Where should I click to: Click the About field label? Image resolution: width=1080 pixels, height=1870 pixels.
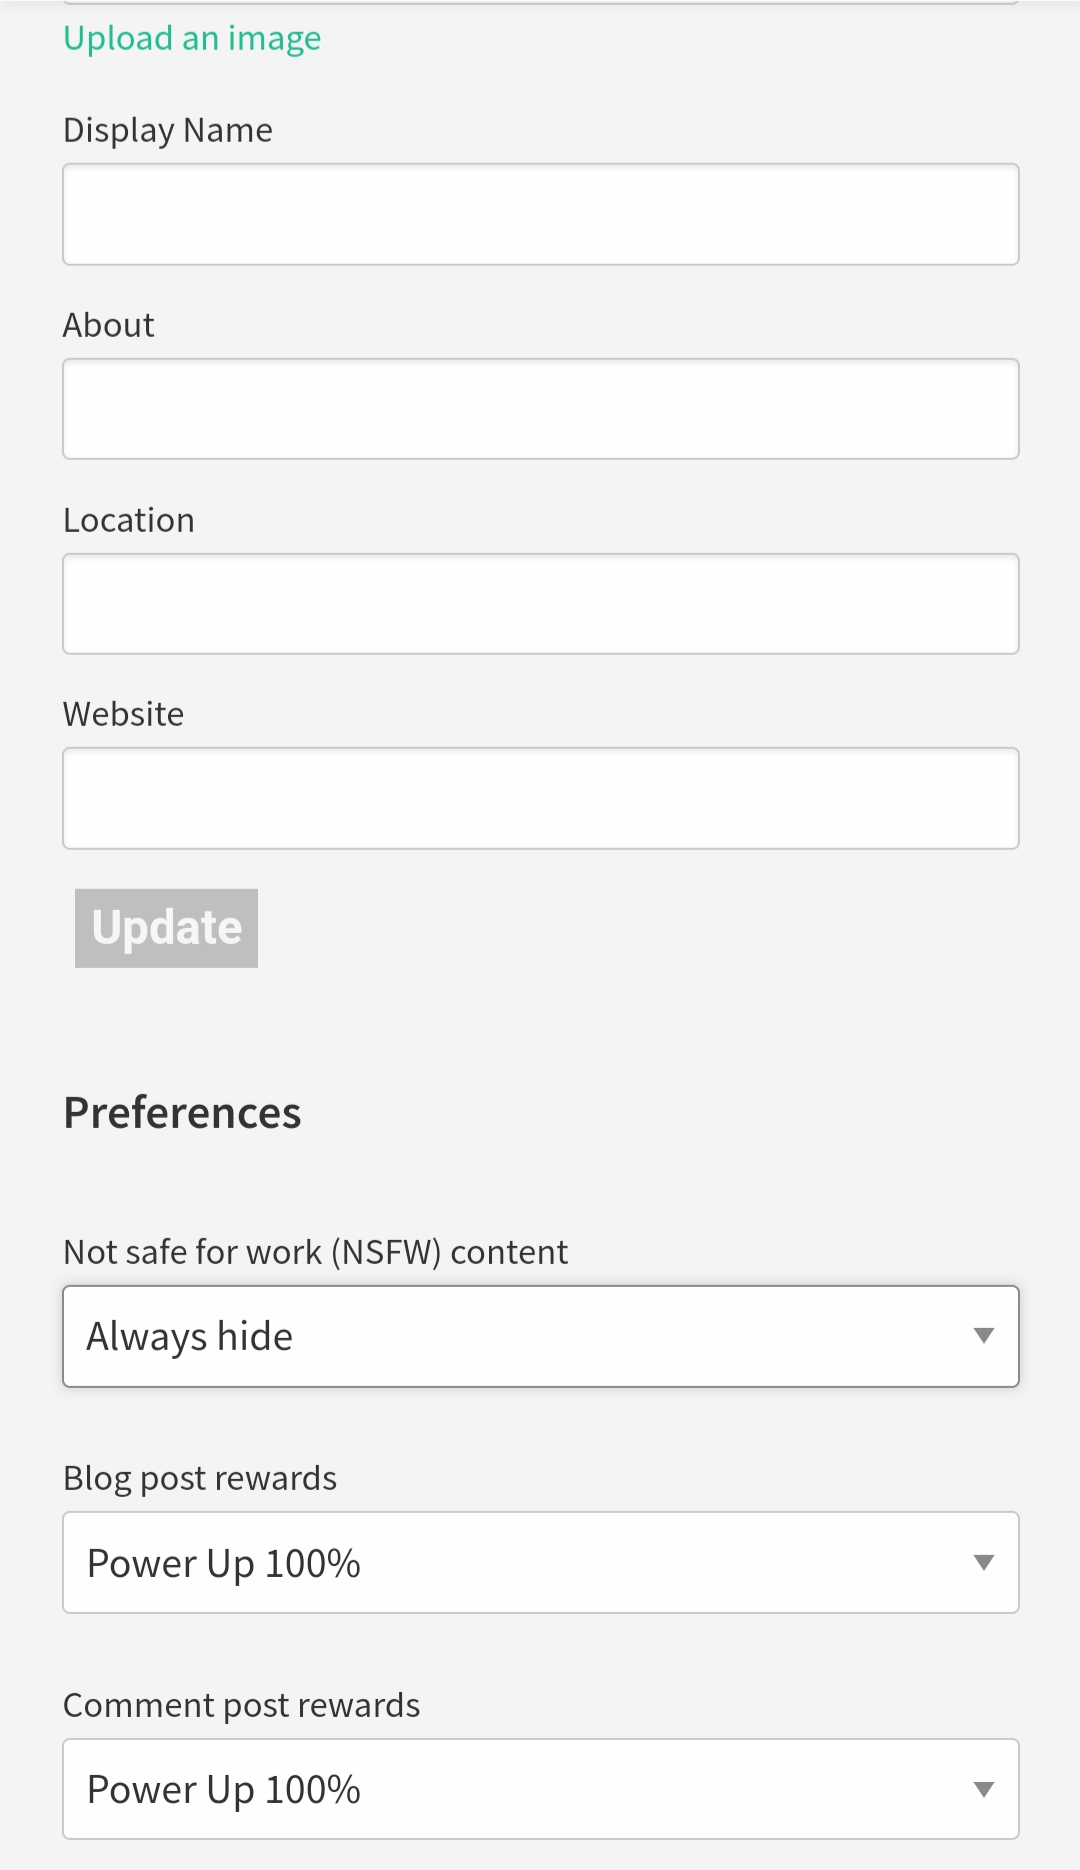[x=109, y=325]
